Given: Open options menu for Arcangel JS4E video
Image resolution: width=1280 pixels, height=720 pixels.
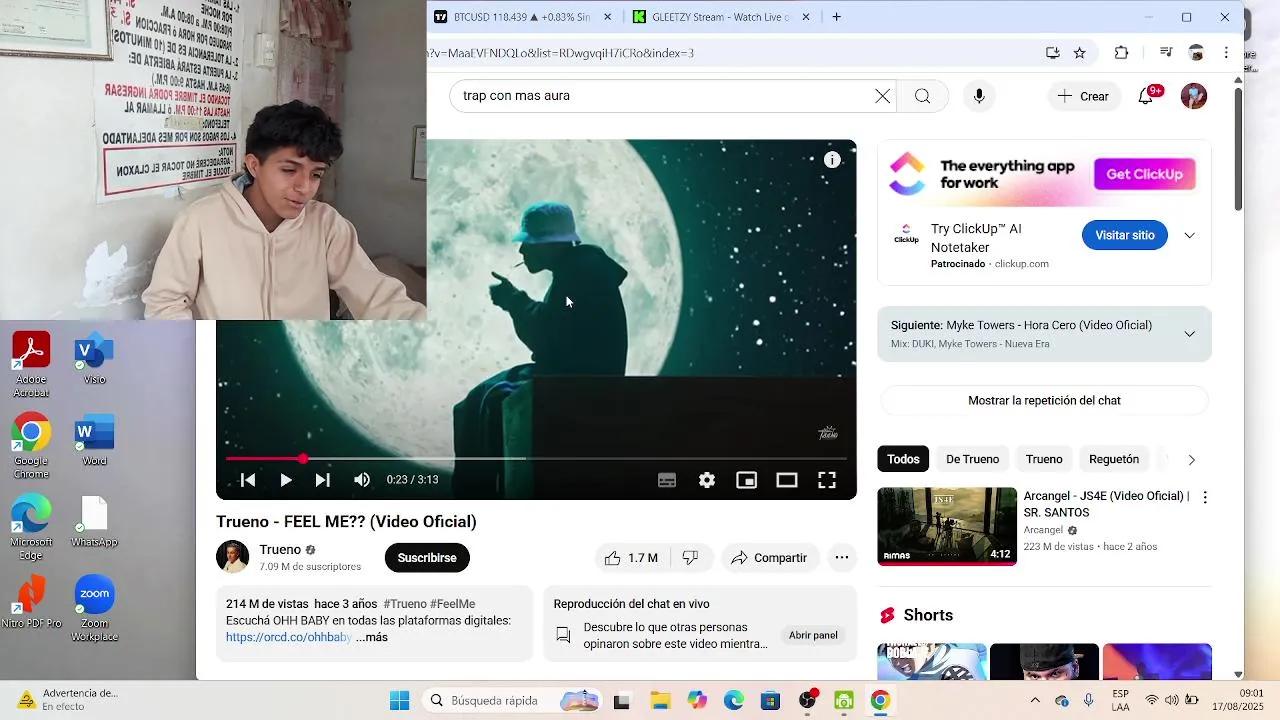Looking at the screenshot, I should coord(1205,497).
